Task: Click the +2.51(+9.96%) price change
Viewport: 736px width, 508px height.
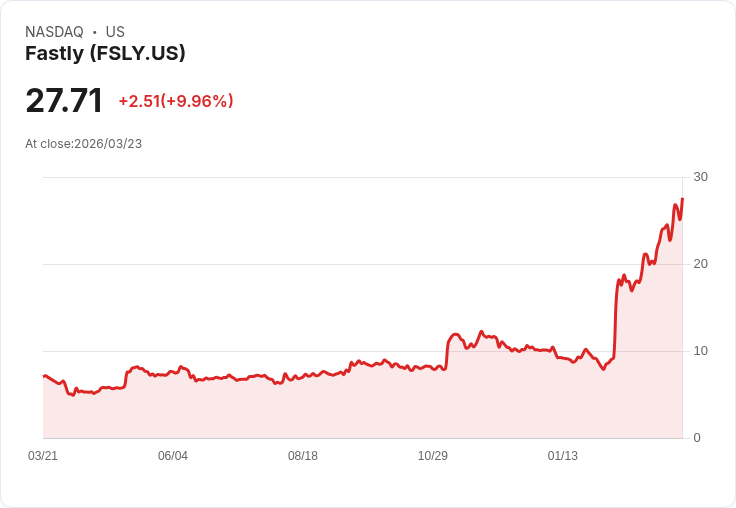Action: click(176, 101)
